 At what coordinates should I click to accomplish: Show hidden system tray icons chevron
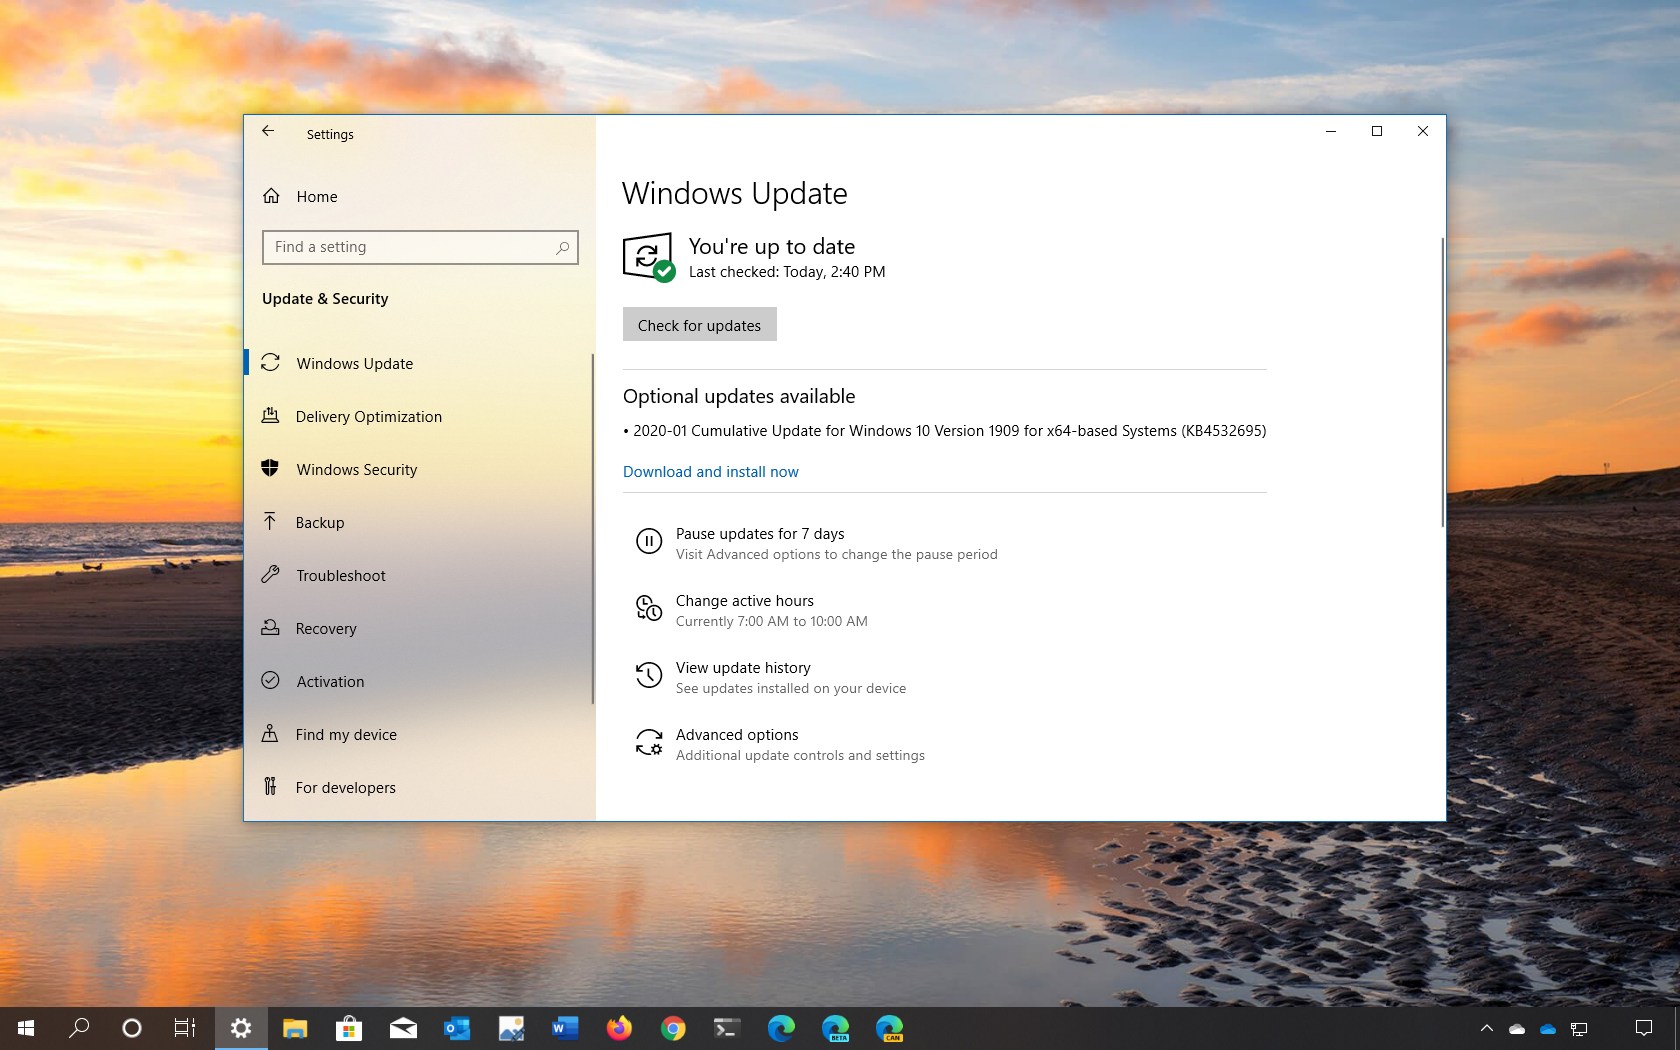[1487, 1028]
